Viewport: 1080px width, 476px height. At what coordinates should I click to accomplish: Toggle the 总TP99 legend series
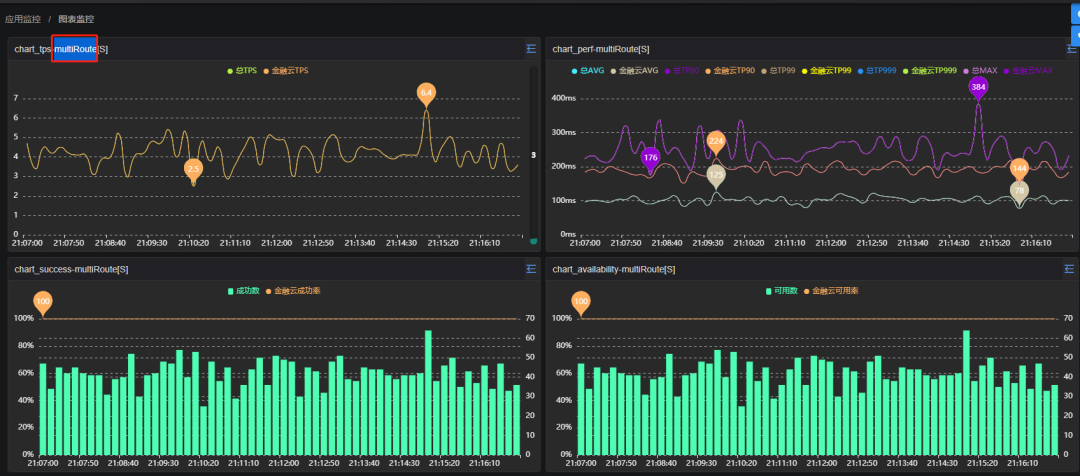(778, 70)
